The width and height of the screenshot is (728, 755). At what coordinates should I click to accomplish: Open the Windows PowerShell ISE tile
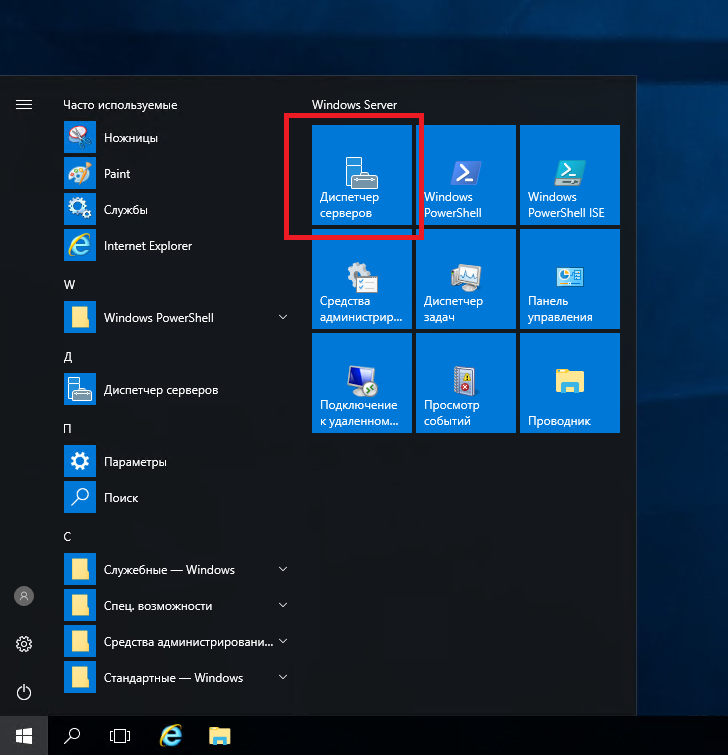coord(569,175)
